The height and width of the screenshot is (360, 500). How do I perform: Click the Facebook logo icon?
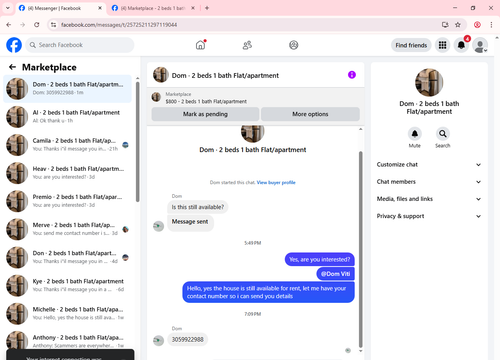(14, 45)
